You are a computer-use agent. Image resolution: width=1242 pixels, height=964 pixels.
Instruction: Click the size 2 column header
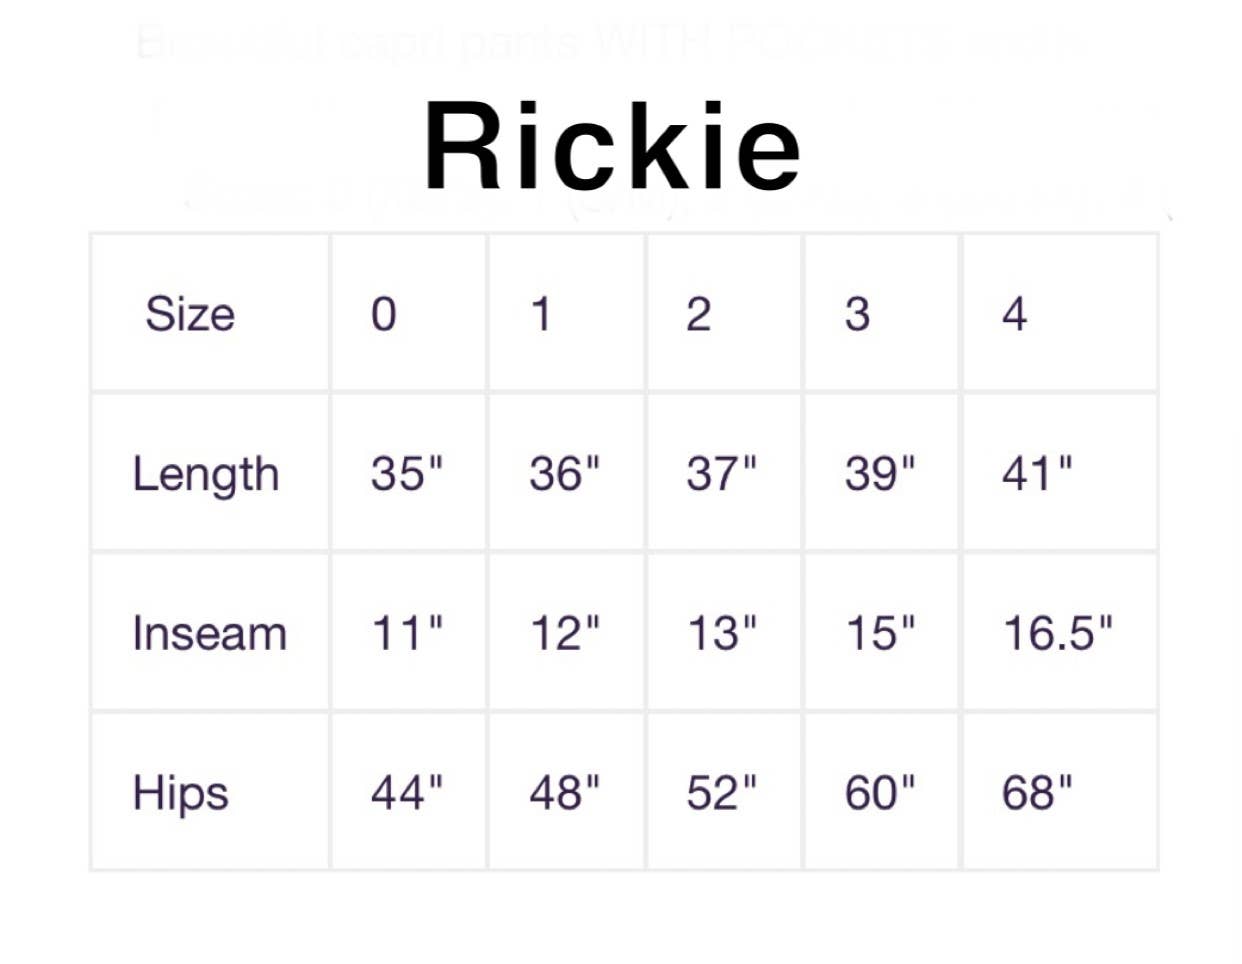click(699, 314)
